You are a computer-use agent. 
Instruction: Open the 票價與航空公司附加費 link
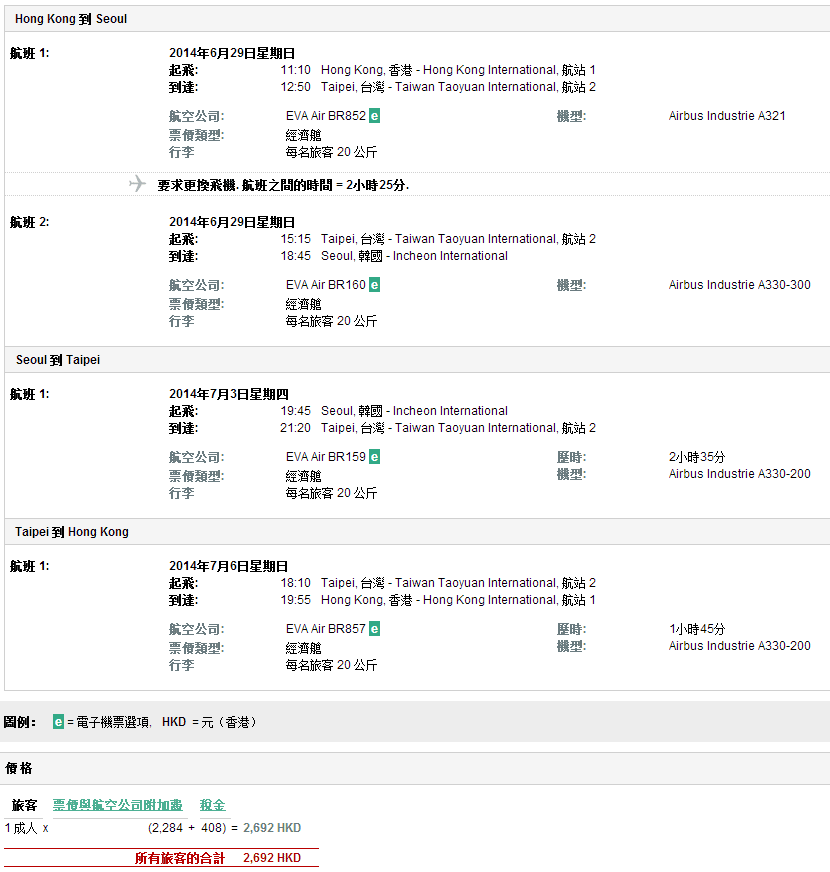pos(118,805)
